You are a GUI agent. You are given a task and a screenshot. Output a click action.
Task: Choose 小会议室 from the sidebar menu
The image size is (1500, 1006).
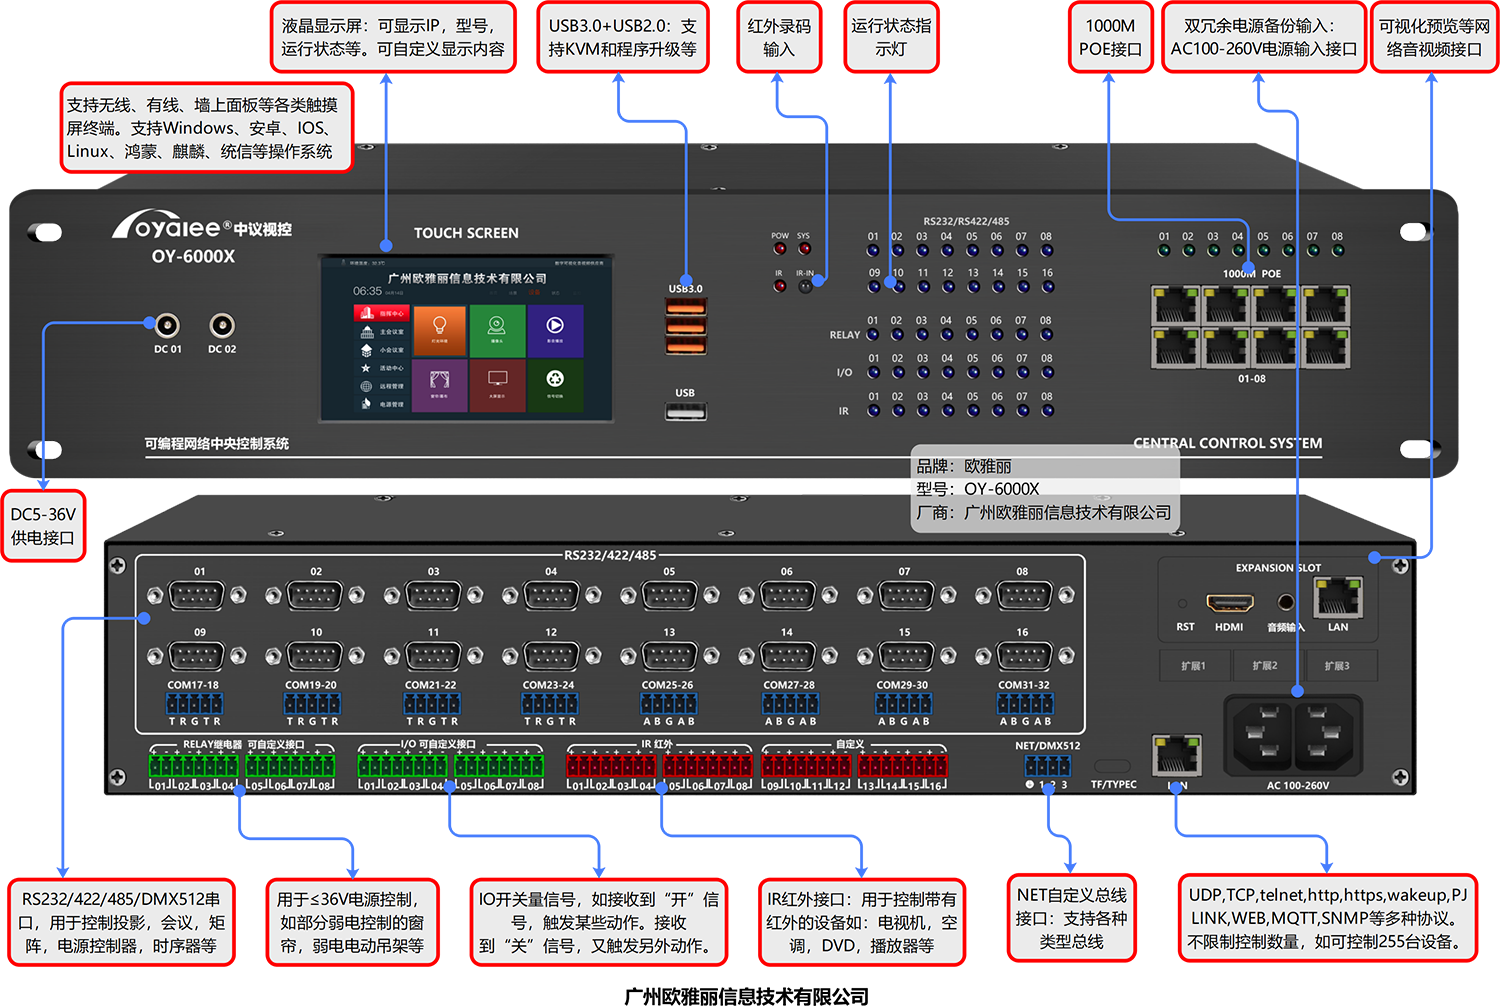point(383,350)
